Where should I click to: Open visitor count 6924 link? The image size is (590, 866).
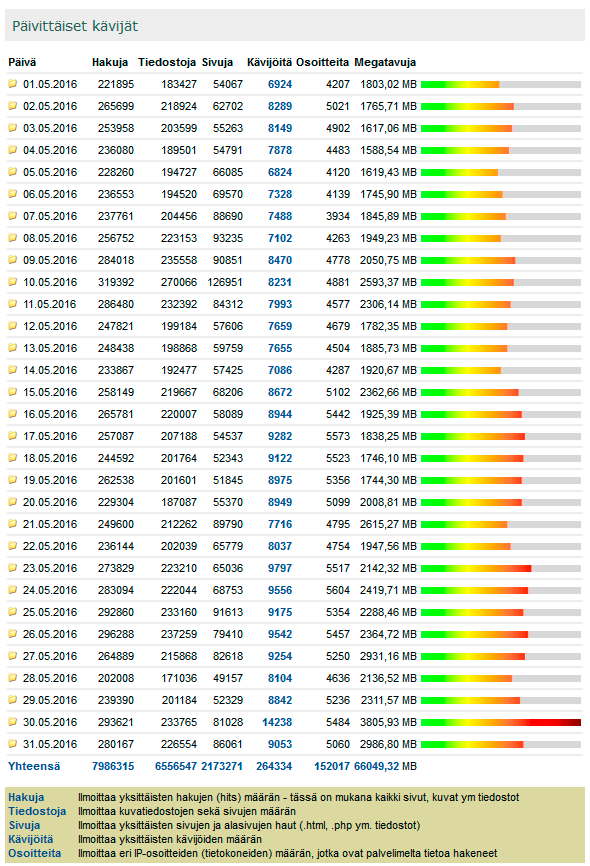(280, 85)
